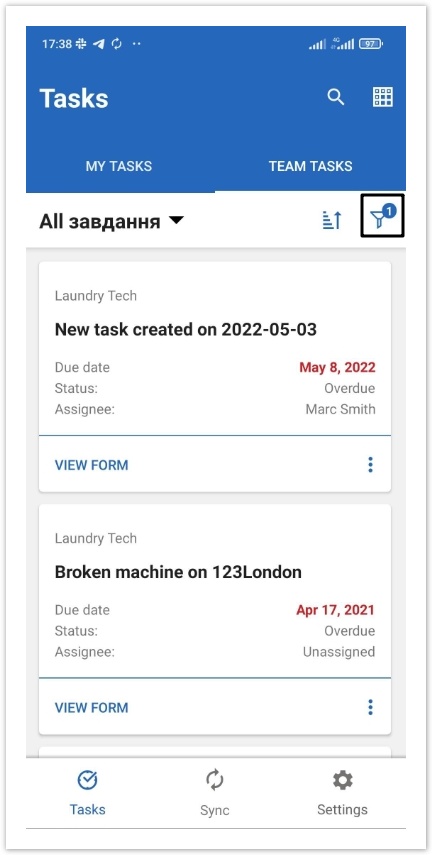This screenshot has height=855, width=432.
Task: Select the May 8, 2022 due date
Action: tap(337, 368)
